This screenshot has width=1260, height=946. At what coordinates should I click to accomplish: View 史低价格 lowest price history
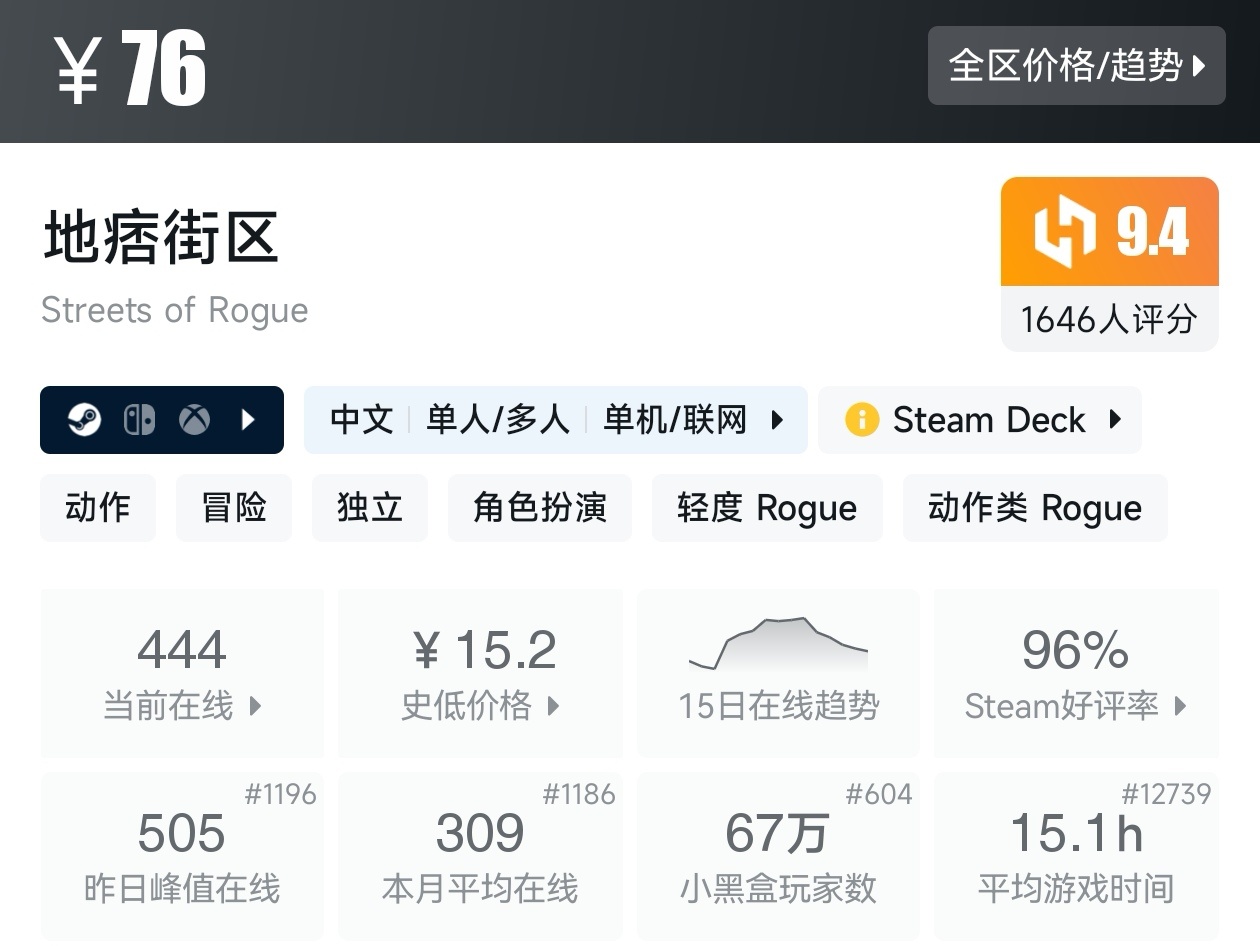tap(481, 673)
